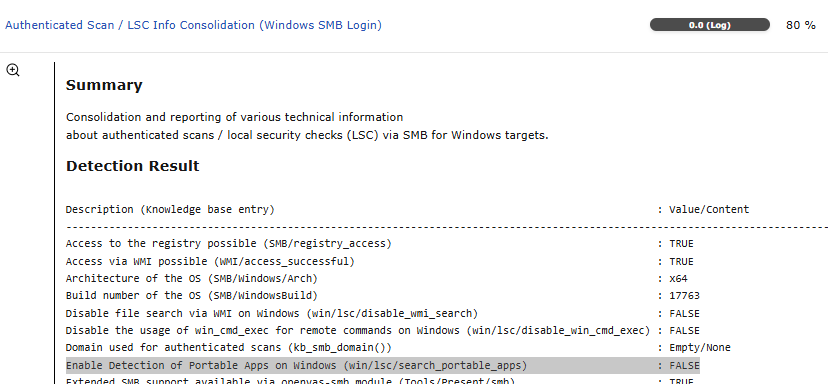Click the Empty/None domain value
Screen dimensions: 828x384
(x=700, y=348)
